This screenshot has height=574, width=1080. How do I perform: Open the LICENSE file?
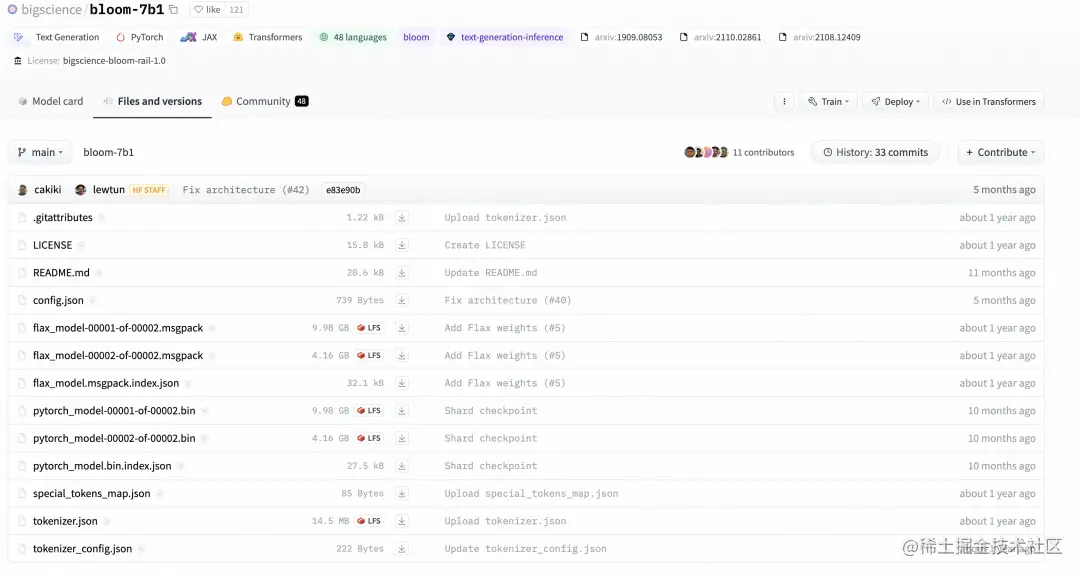tap(52, 245)
